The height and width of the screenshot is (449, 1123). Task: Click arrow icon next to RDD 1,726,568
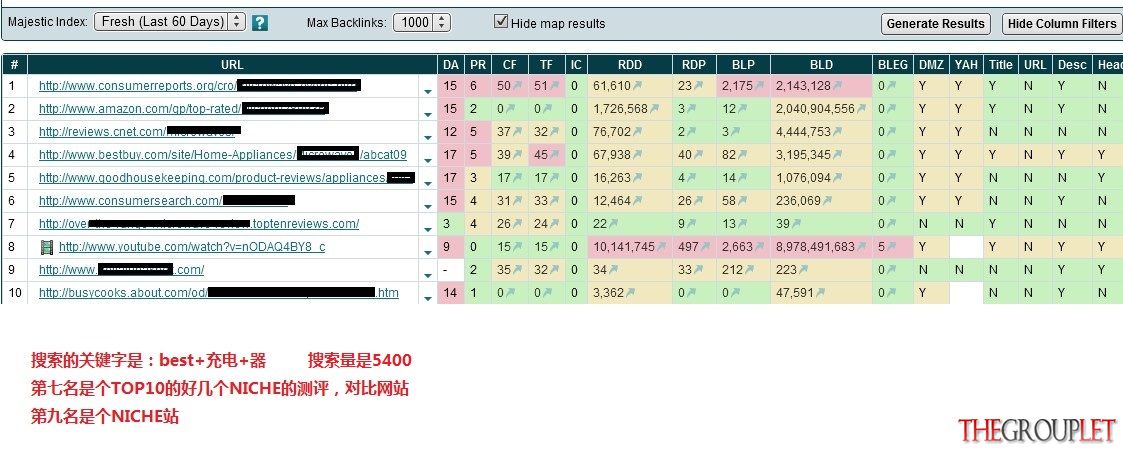tap(654, 109)
